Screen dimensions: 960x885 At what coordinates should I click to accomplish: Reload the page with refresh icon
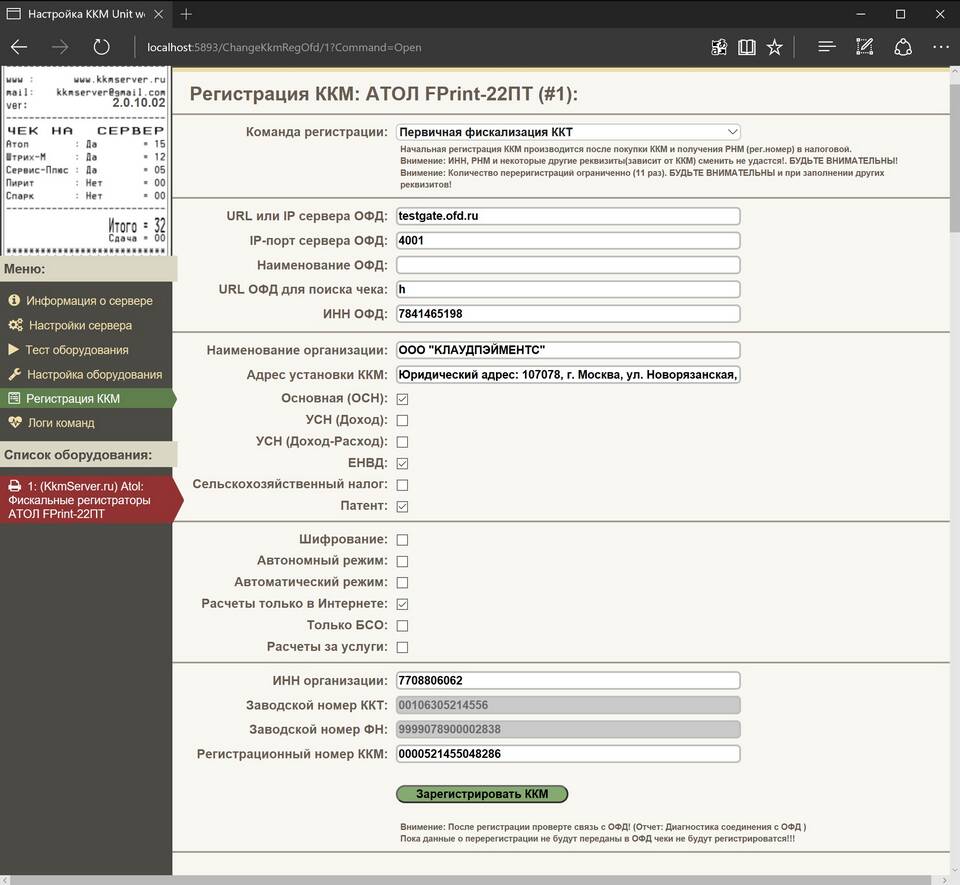pos(101,47)
